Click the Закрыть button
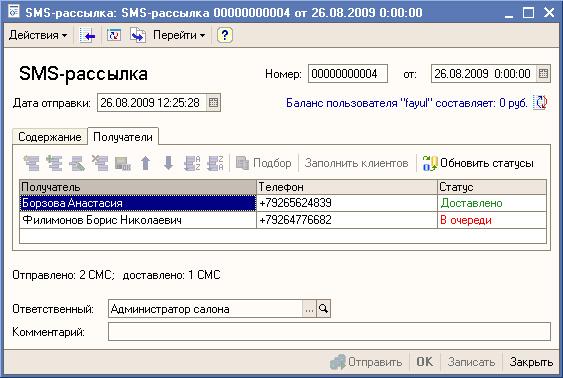Image resolution: width=563 pixels, height=378 pixels. [x=531, y=362]
